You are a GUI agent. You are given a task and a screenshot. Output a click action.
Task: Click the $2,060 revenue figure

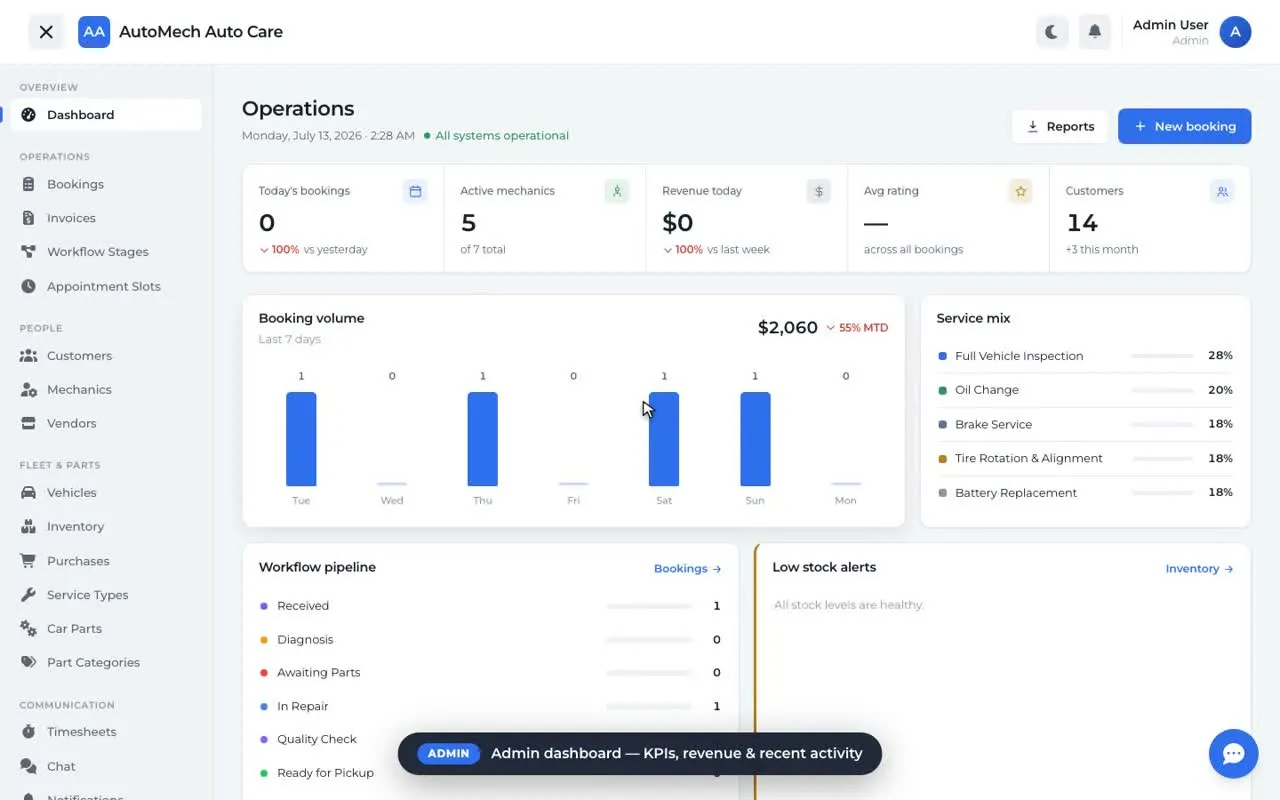point(788,327)
